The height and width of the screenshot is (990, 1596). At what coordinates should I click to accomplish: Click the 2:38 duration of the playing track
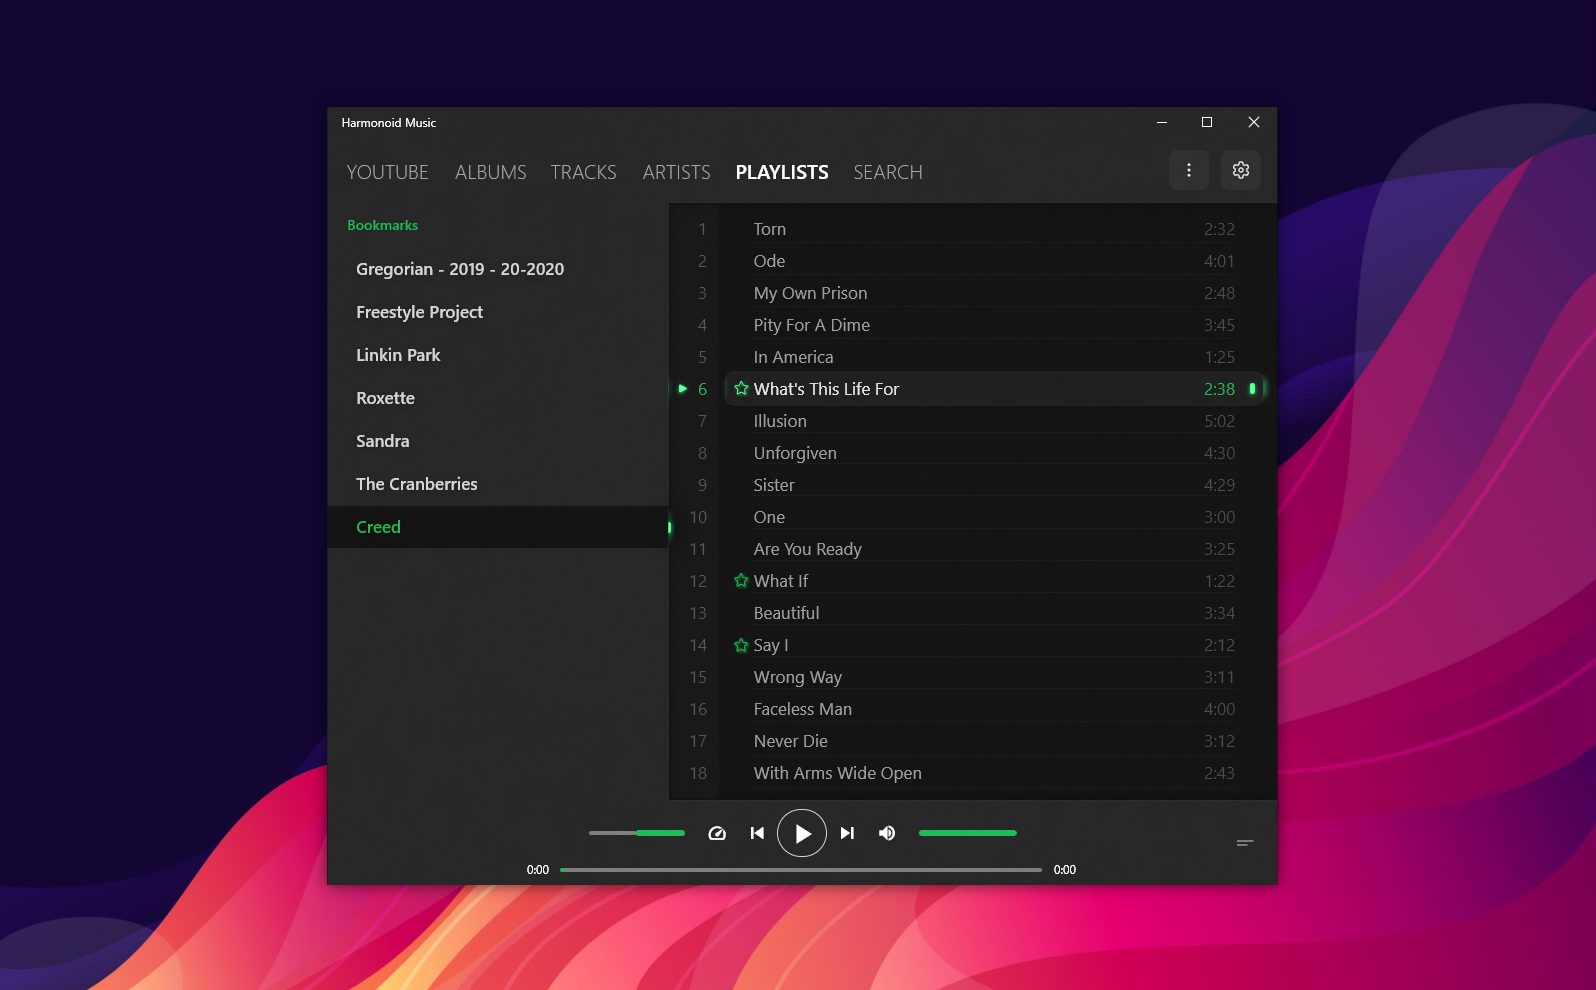click(x=1219, y=389)
